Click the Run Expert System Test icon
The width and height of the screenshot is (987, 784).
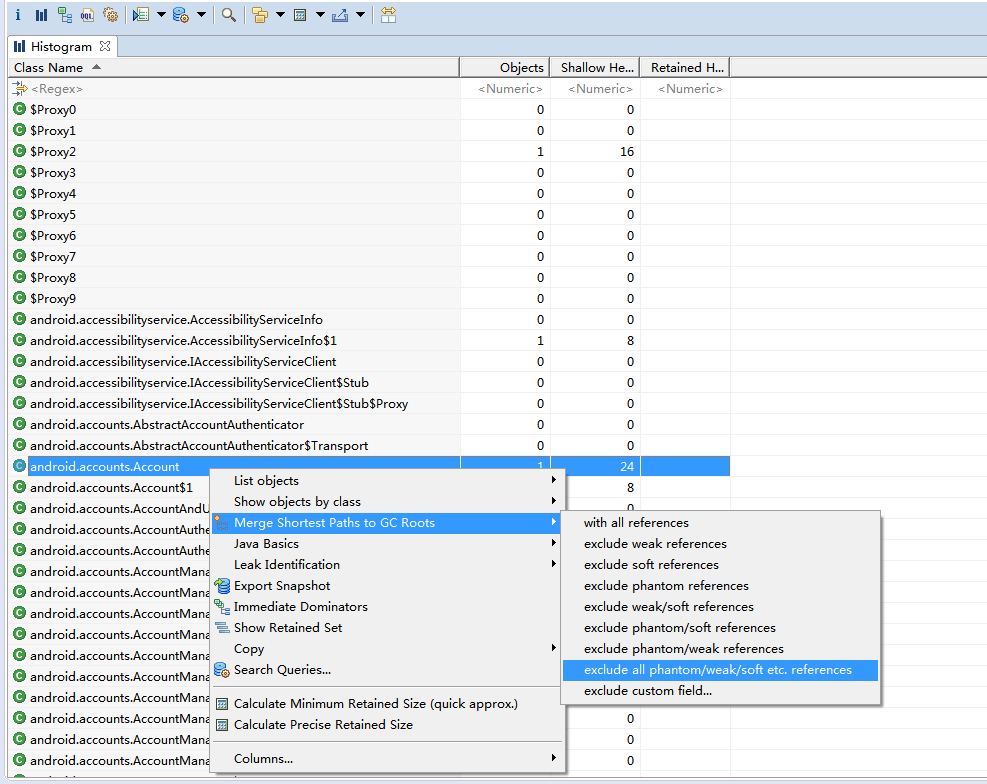pyautogui.click(x=140, y=15)
